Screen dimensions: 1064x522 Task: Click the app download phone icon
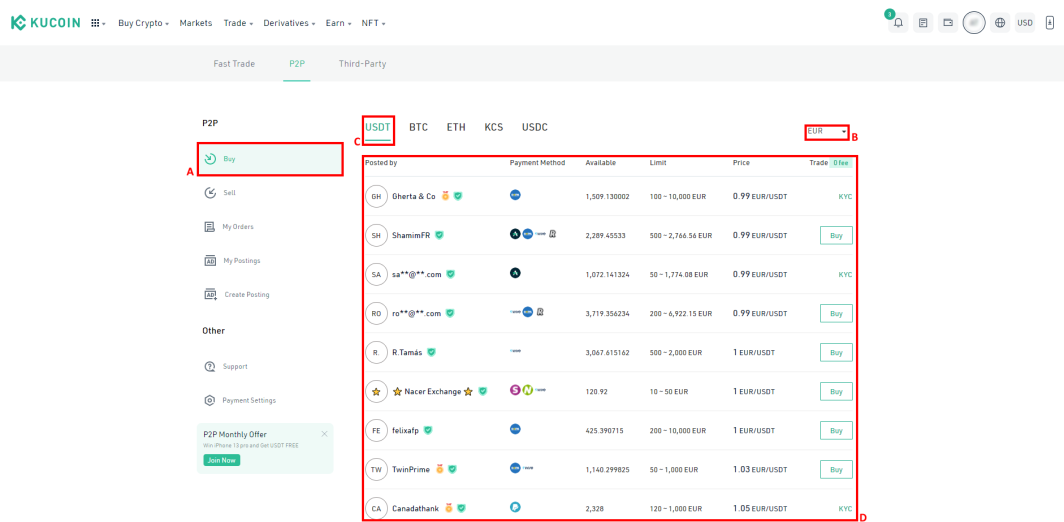click(x=1050, y=22)
